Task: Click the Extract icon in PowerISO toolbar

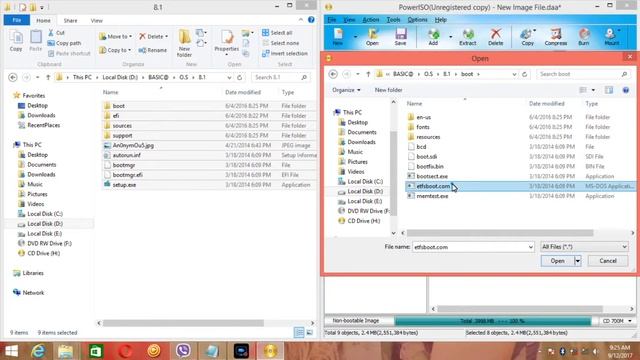Action: [x=468, y=36]
